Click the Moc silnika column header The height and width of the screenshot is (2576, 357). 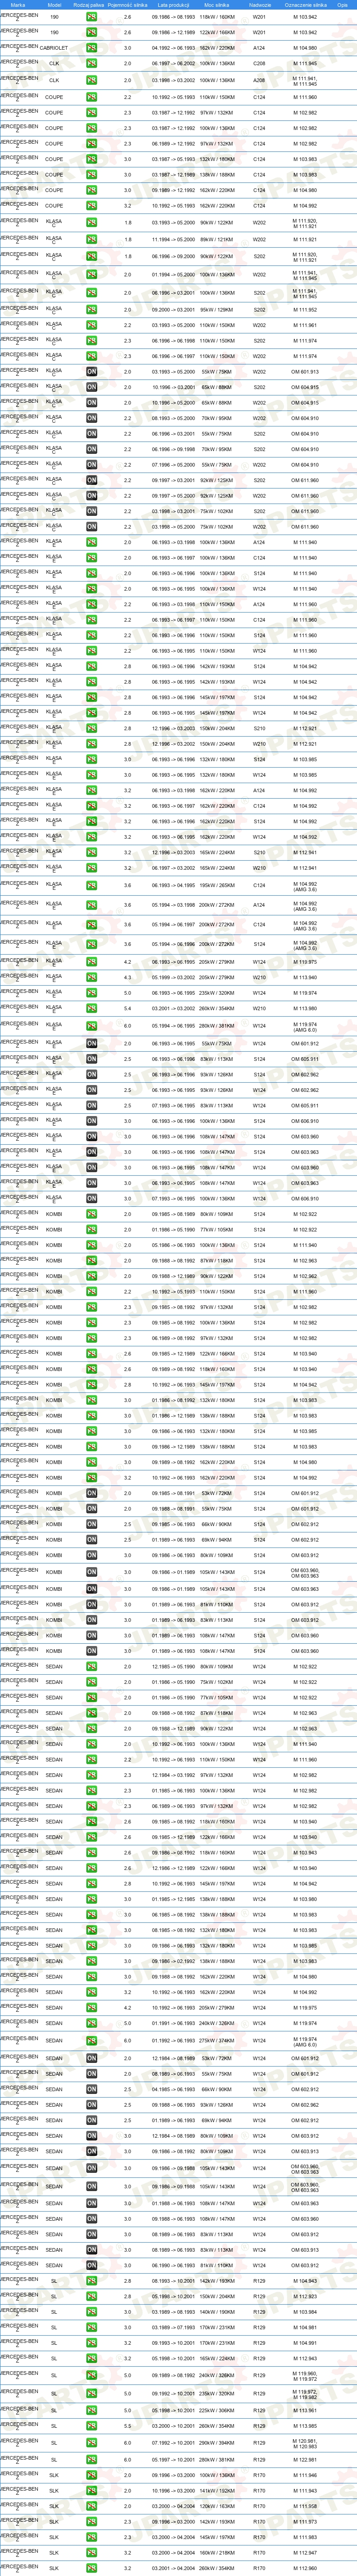coord(216,5)
